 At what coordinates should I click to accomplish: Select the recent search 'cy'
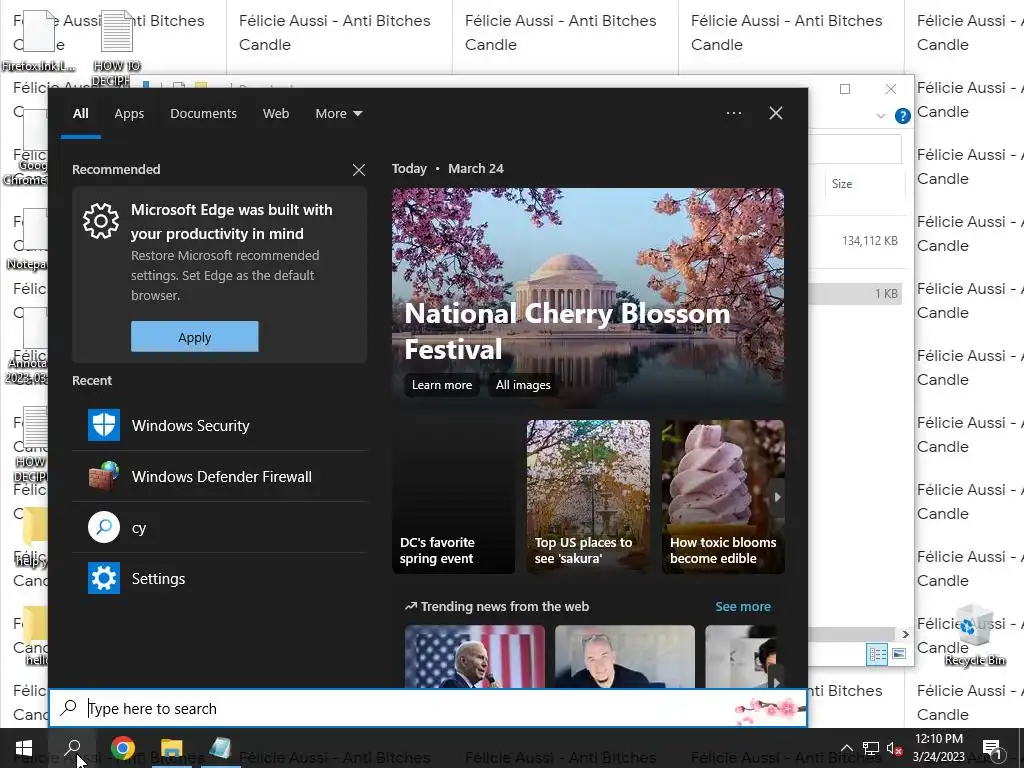pos(219,527)
